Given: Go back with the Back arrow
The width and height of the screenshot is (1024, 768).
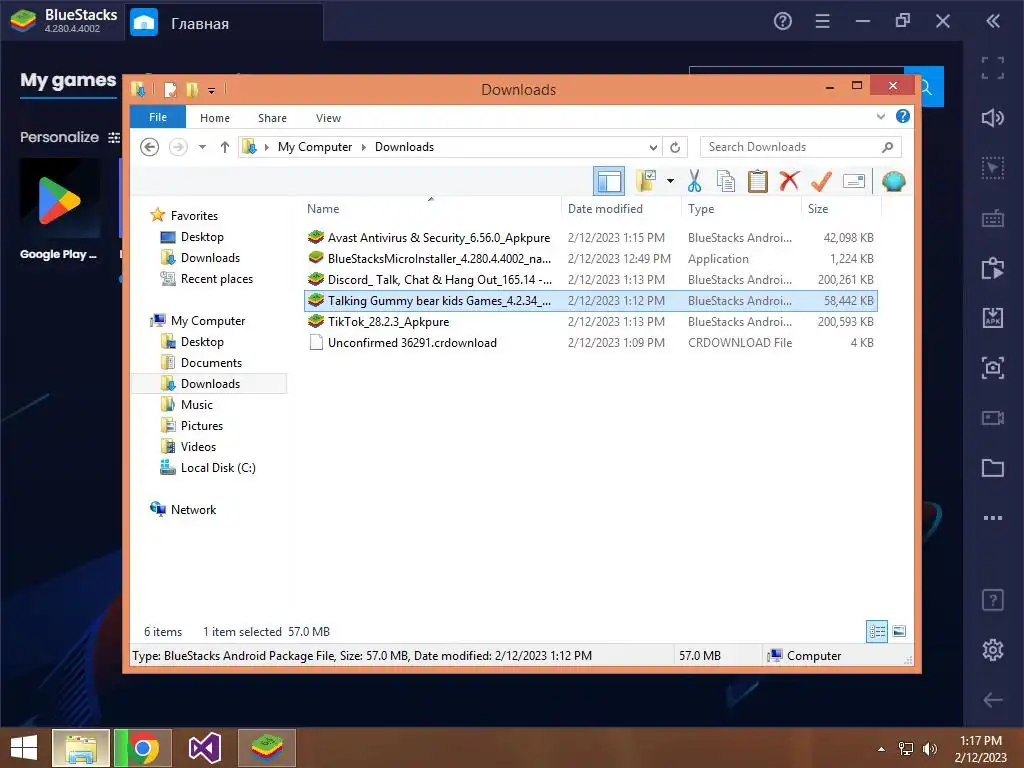Looking at the screenshot, I should pyautogui.click(x=150, y=147).
